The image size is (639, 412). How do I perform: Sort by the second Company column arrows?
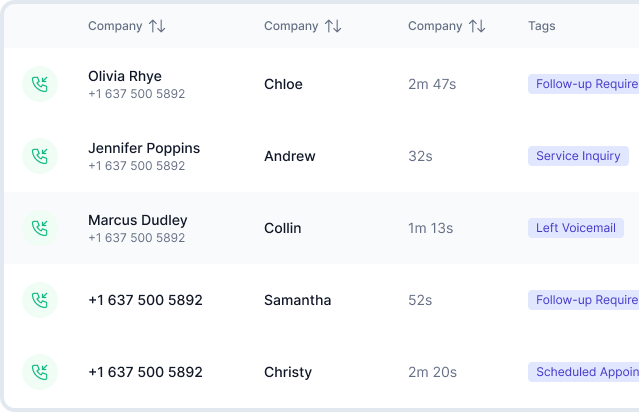point(333,26)
